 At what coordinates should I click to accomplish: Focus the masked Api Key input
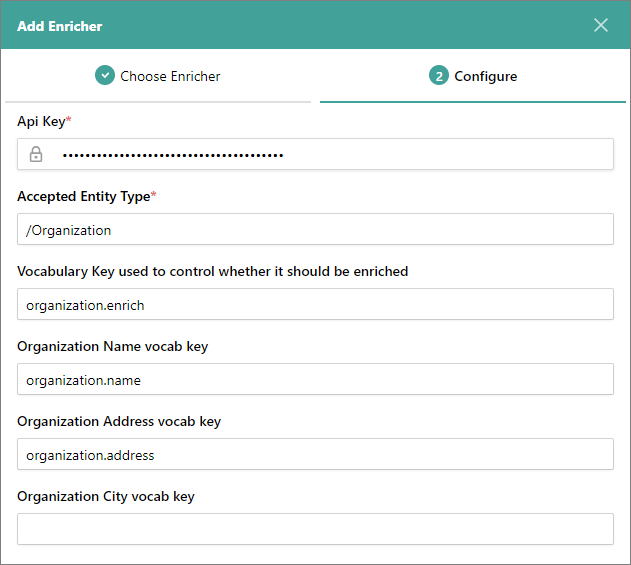[330, 154]
